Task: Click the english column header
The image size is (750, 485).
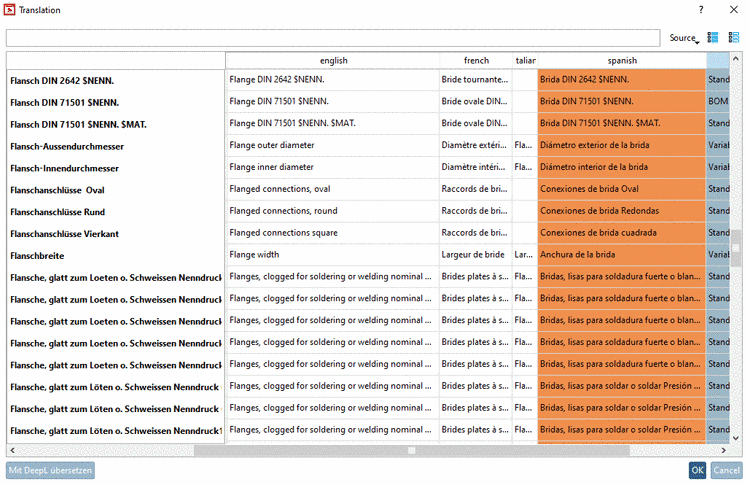Action: click(x=333, y=61)
